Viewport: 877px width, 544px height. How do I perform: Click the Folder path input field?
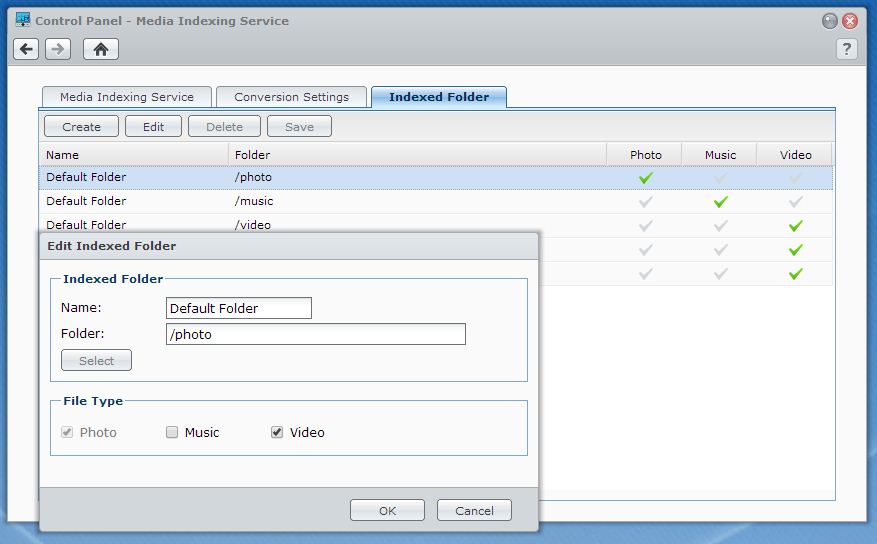(x=315, y=335)
